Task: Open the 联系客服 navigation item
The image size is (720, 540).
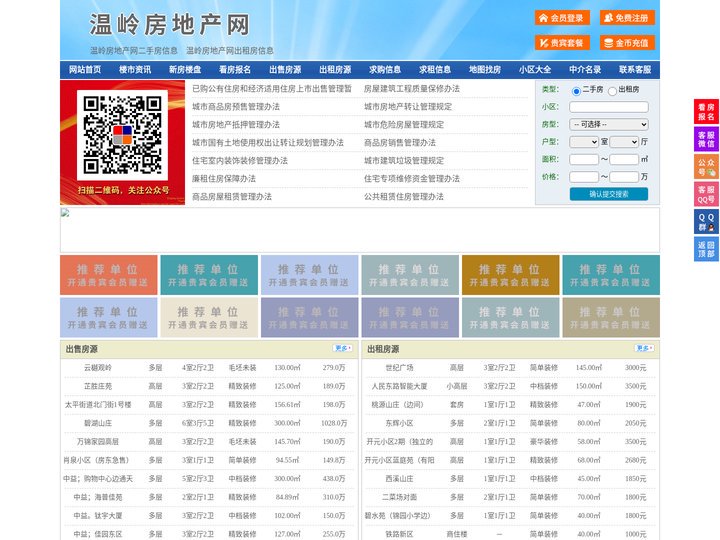Action: click(x=635, y=70)
